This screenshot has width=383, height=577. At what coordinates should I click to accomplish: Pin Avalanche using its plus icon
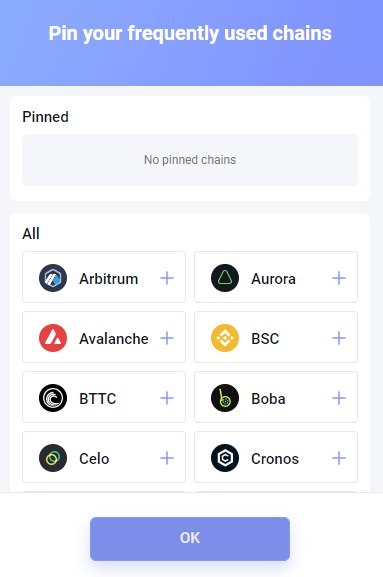pyautogui.click(x=167, y=338)
